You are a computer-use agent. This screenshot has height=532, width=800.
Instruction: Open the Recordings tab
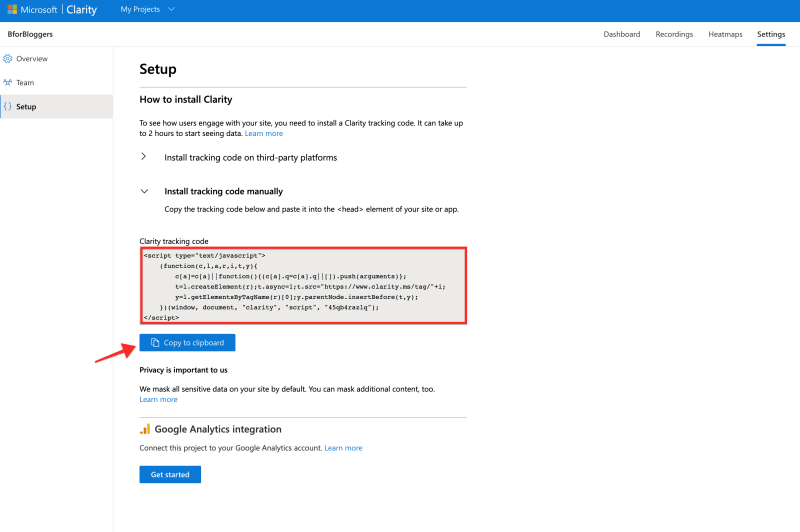pyautogui.click(x=674, y=34)
